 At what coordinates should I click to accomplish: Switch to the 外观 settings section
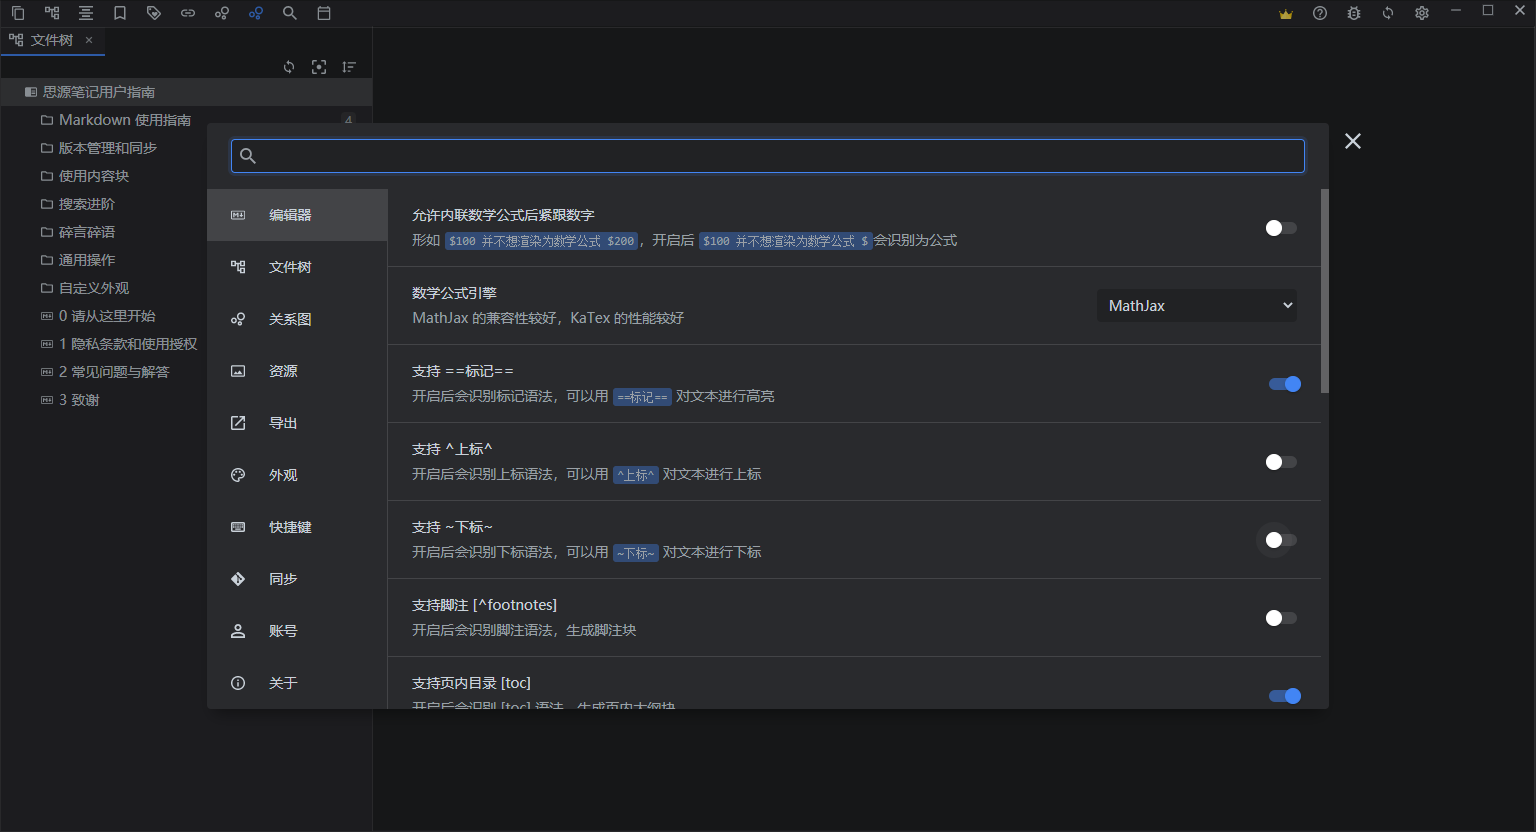click(283, 474)
